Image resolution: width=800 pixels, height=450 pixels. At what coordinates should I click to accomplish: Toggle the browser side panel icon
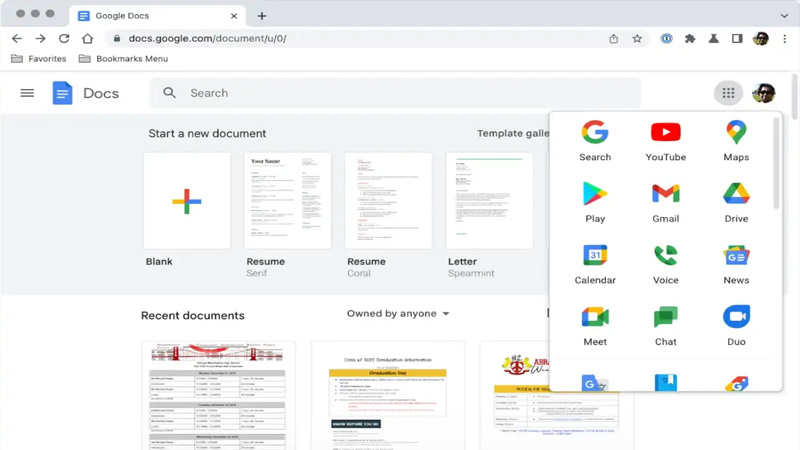[x=737, y=38]
